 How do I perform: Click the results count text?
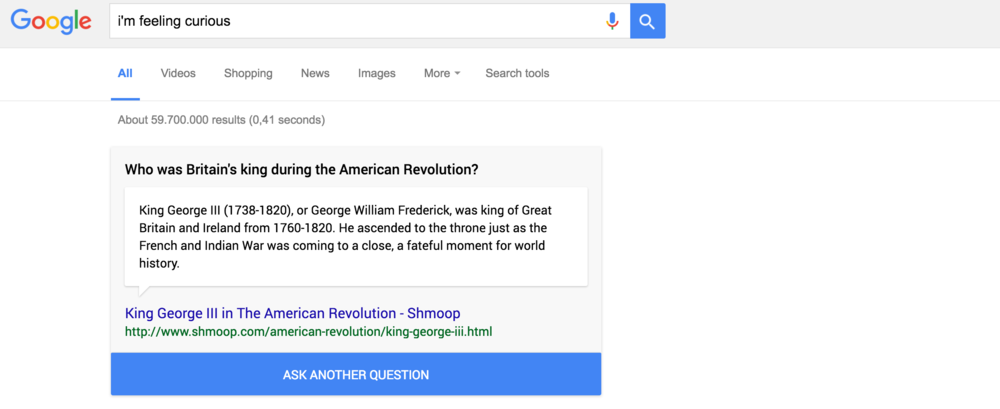pyautogui.click(x=221, y=120)
